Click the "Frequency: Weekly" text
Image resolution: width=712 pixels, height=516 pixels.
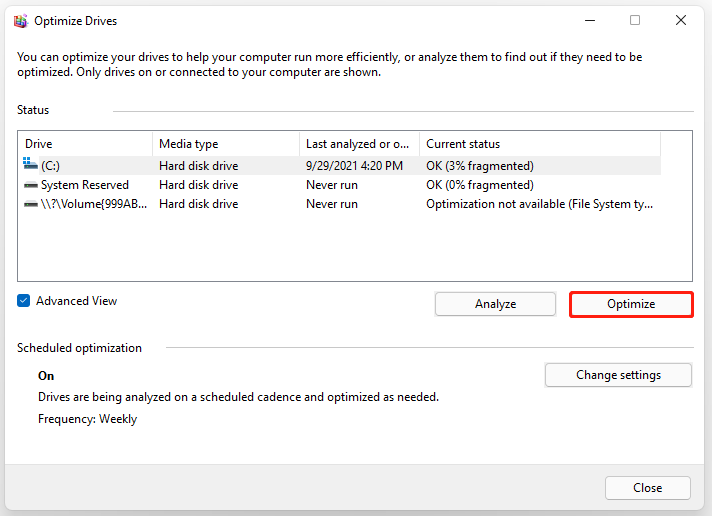(x=87, y=419)
